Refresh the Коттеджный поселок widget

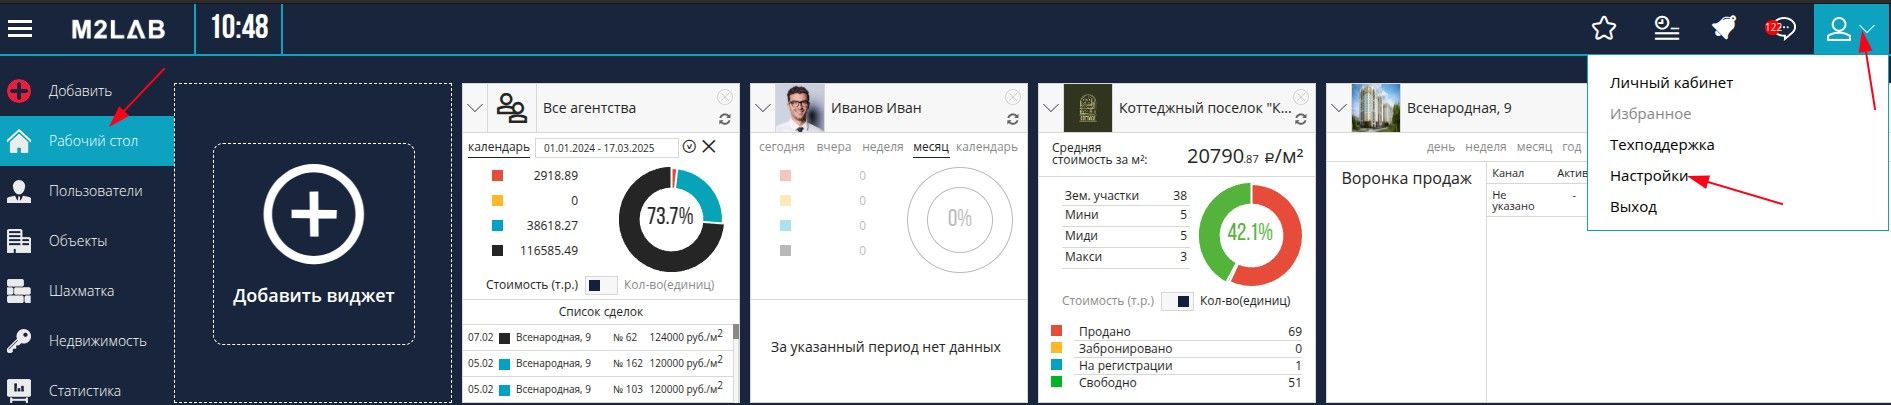pos(1301,119)
